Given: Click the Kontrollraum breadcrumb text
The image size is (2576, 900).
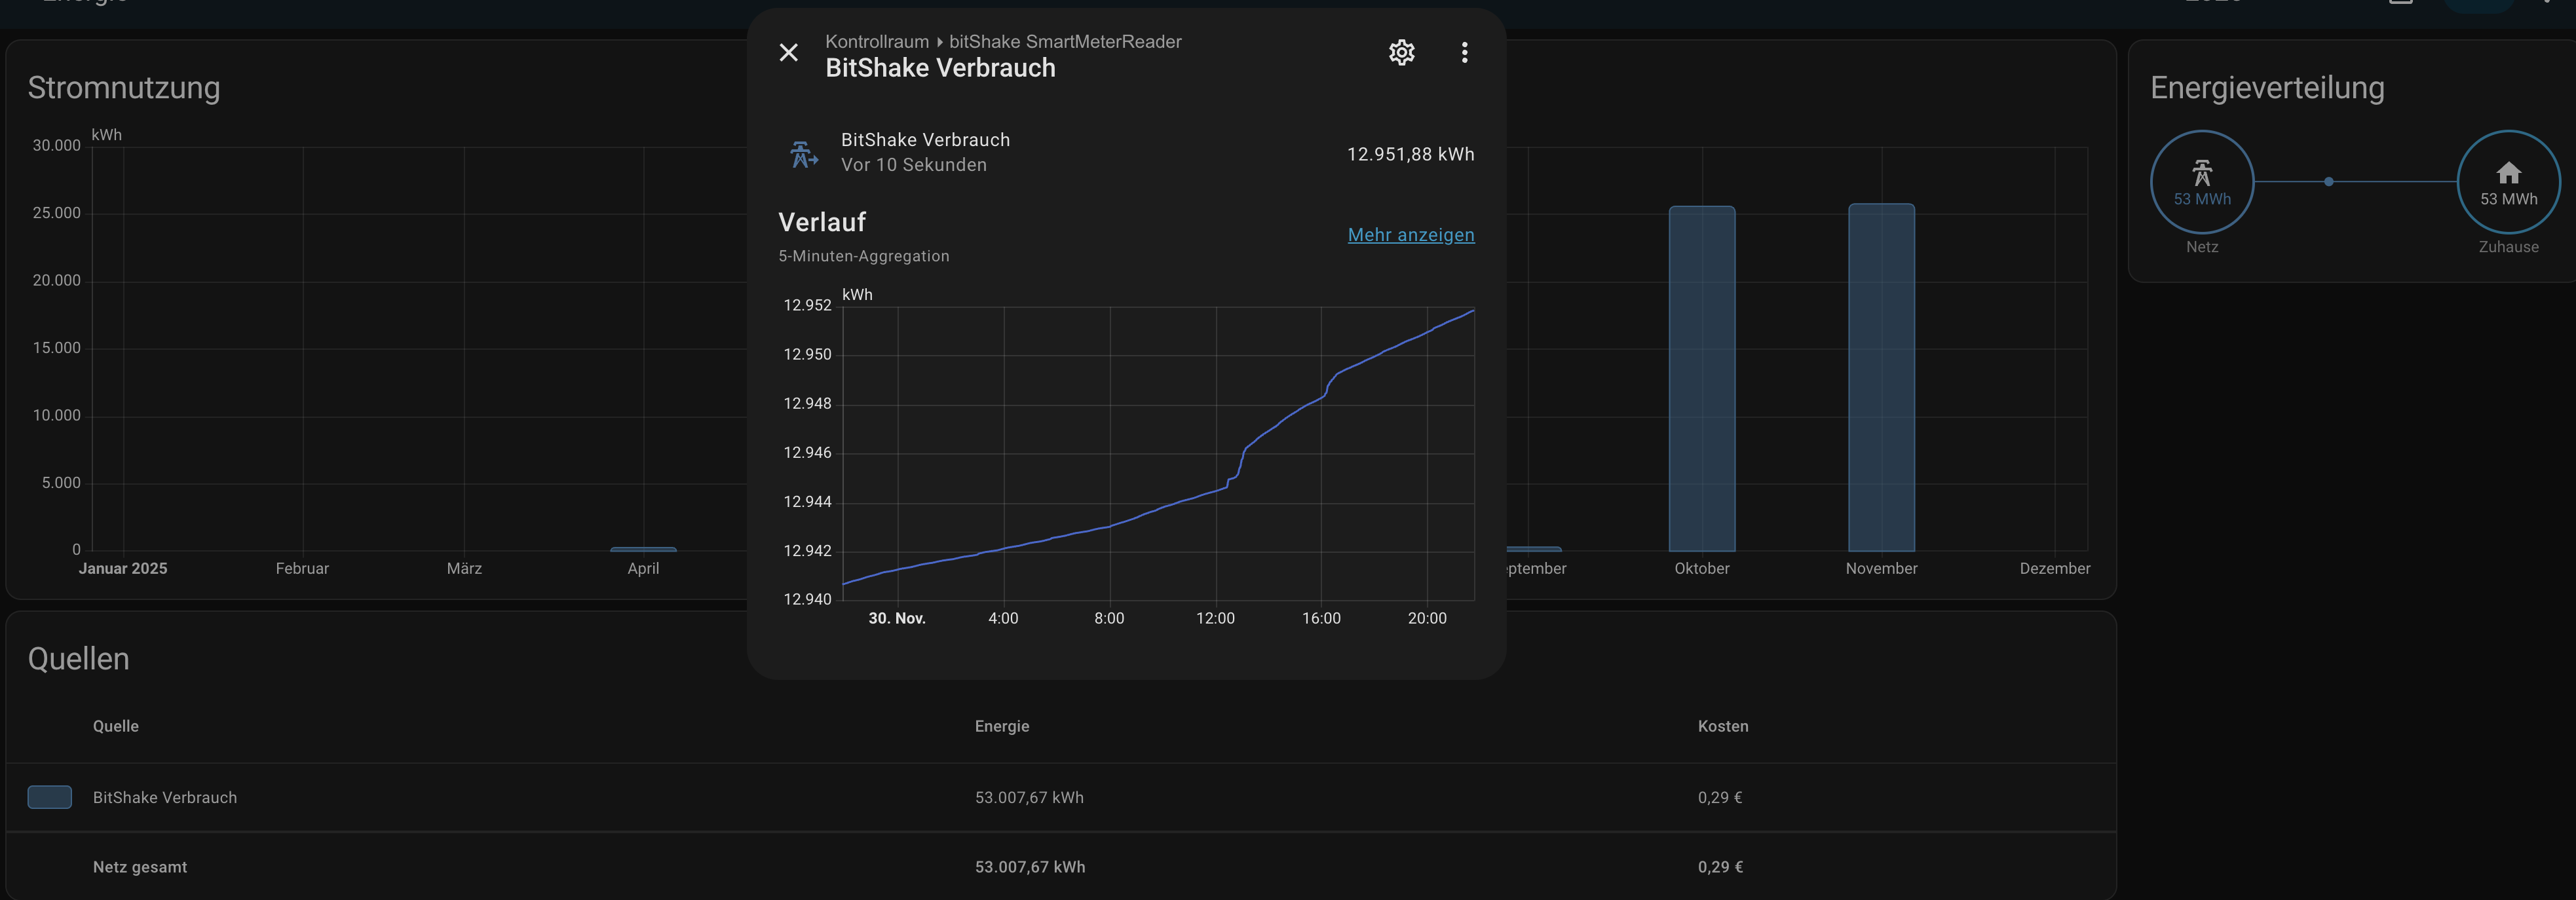Looking at the screenshot, I should (x=876, y=42).
